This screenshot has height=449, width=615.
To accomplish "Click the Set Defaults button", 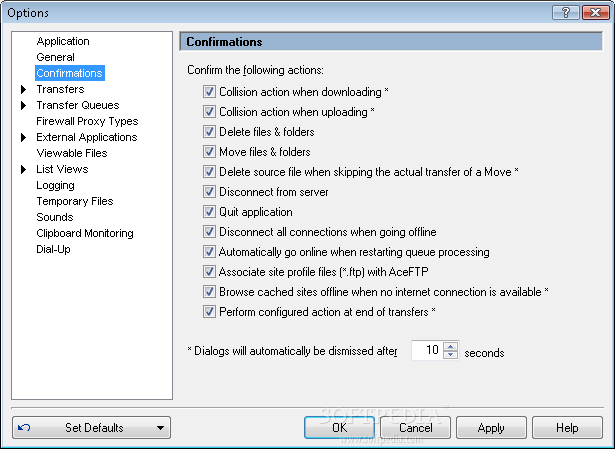I will [x=91, y=427].
